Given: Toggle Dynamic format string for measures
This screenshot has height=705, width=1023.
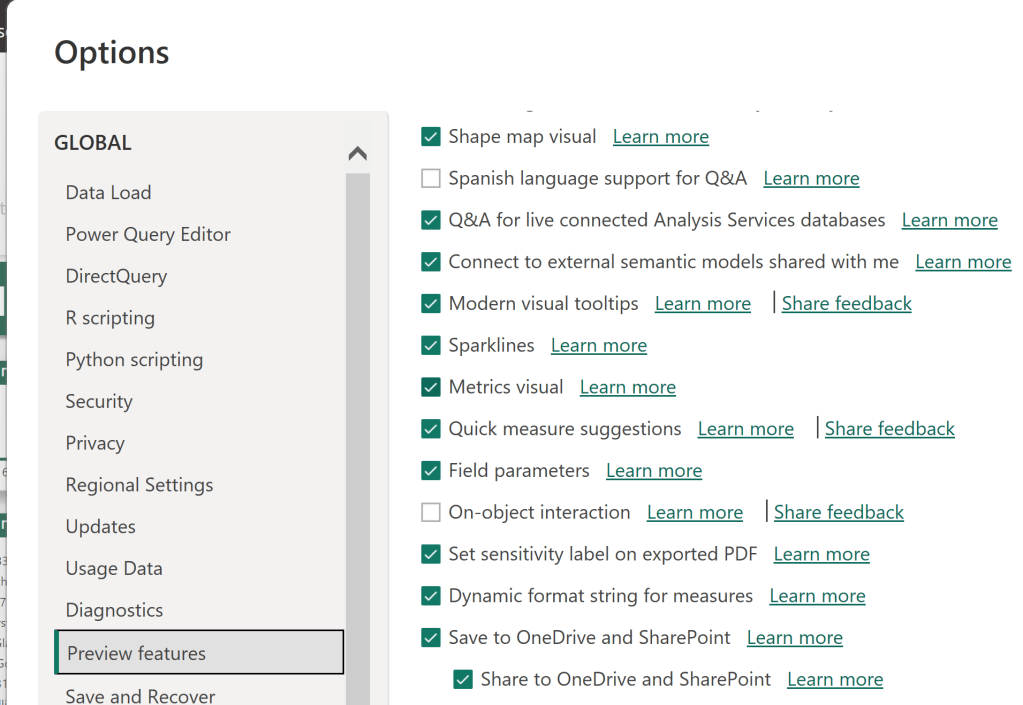Looking at the screenshot, I should point(431,596).
